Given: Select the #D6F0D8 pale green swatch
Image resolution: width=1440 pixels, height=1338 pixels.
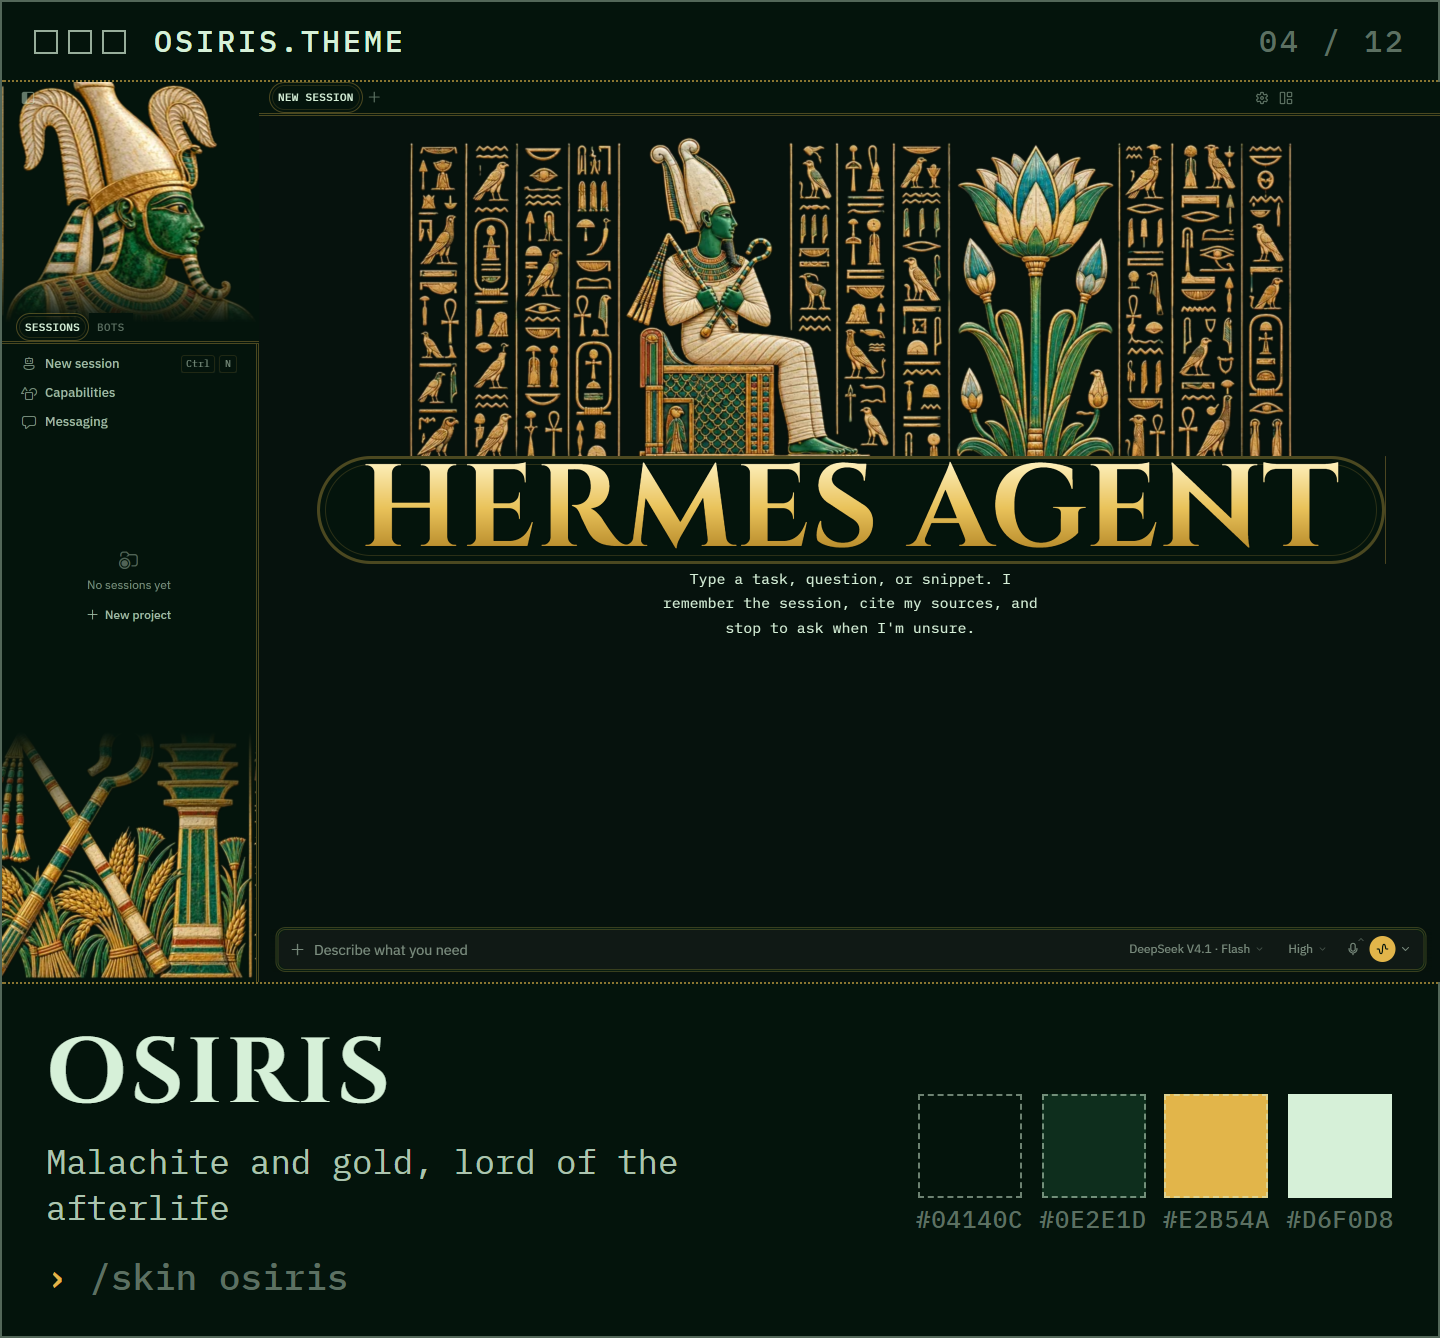Looking at the screenshot, I should [1340, 1146].
